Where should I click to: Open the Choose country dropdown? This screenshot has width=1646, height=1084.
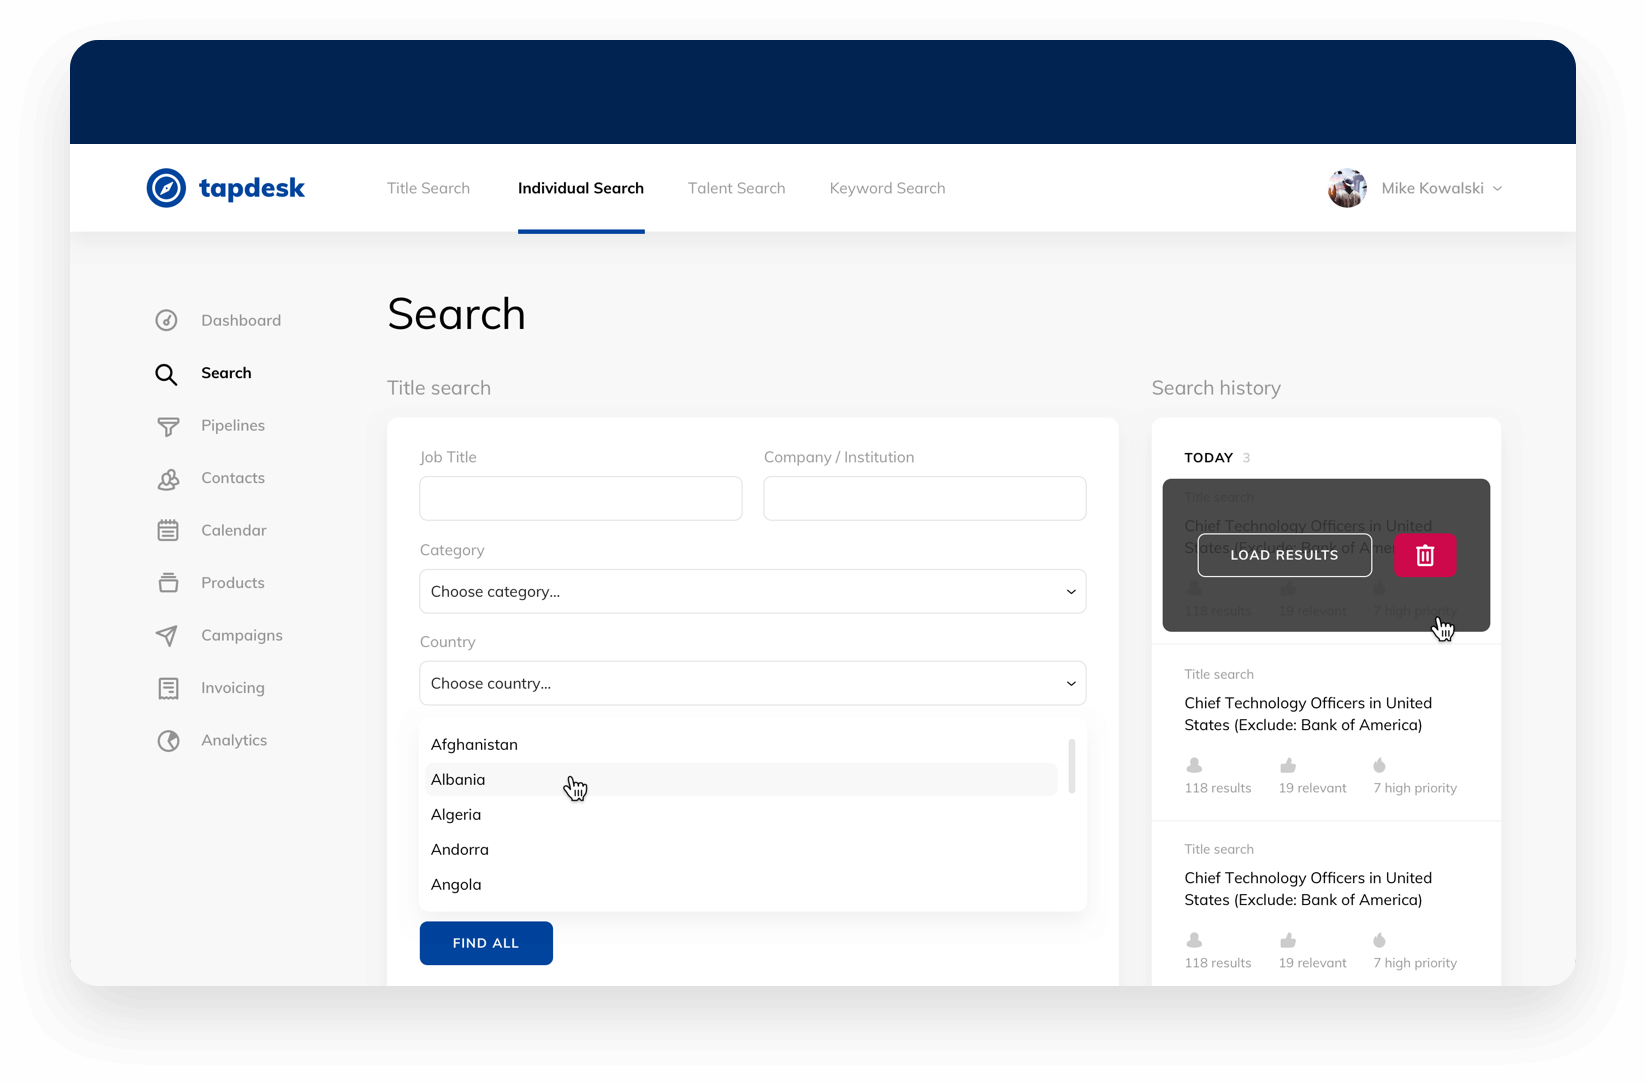[752, 683]
